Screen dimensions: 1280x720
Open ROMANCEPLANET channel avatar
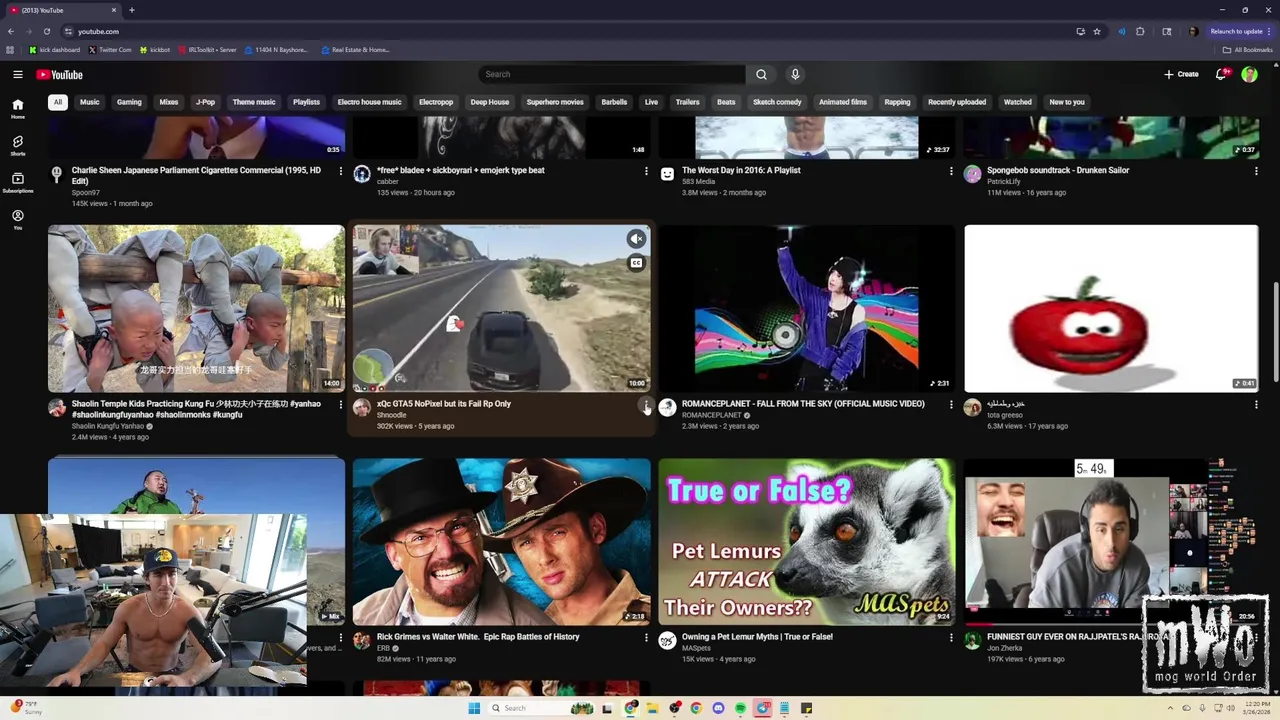click(667, 407)
